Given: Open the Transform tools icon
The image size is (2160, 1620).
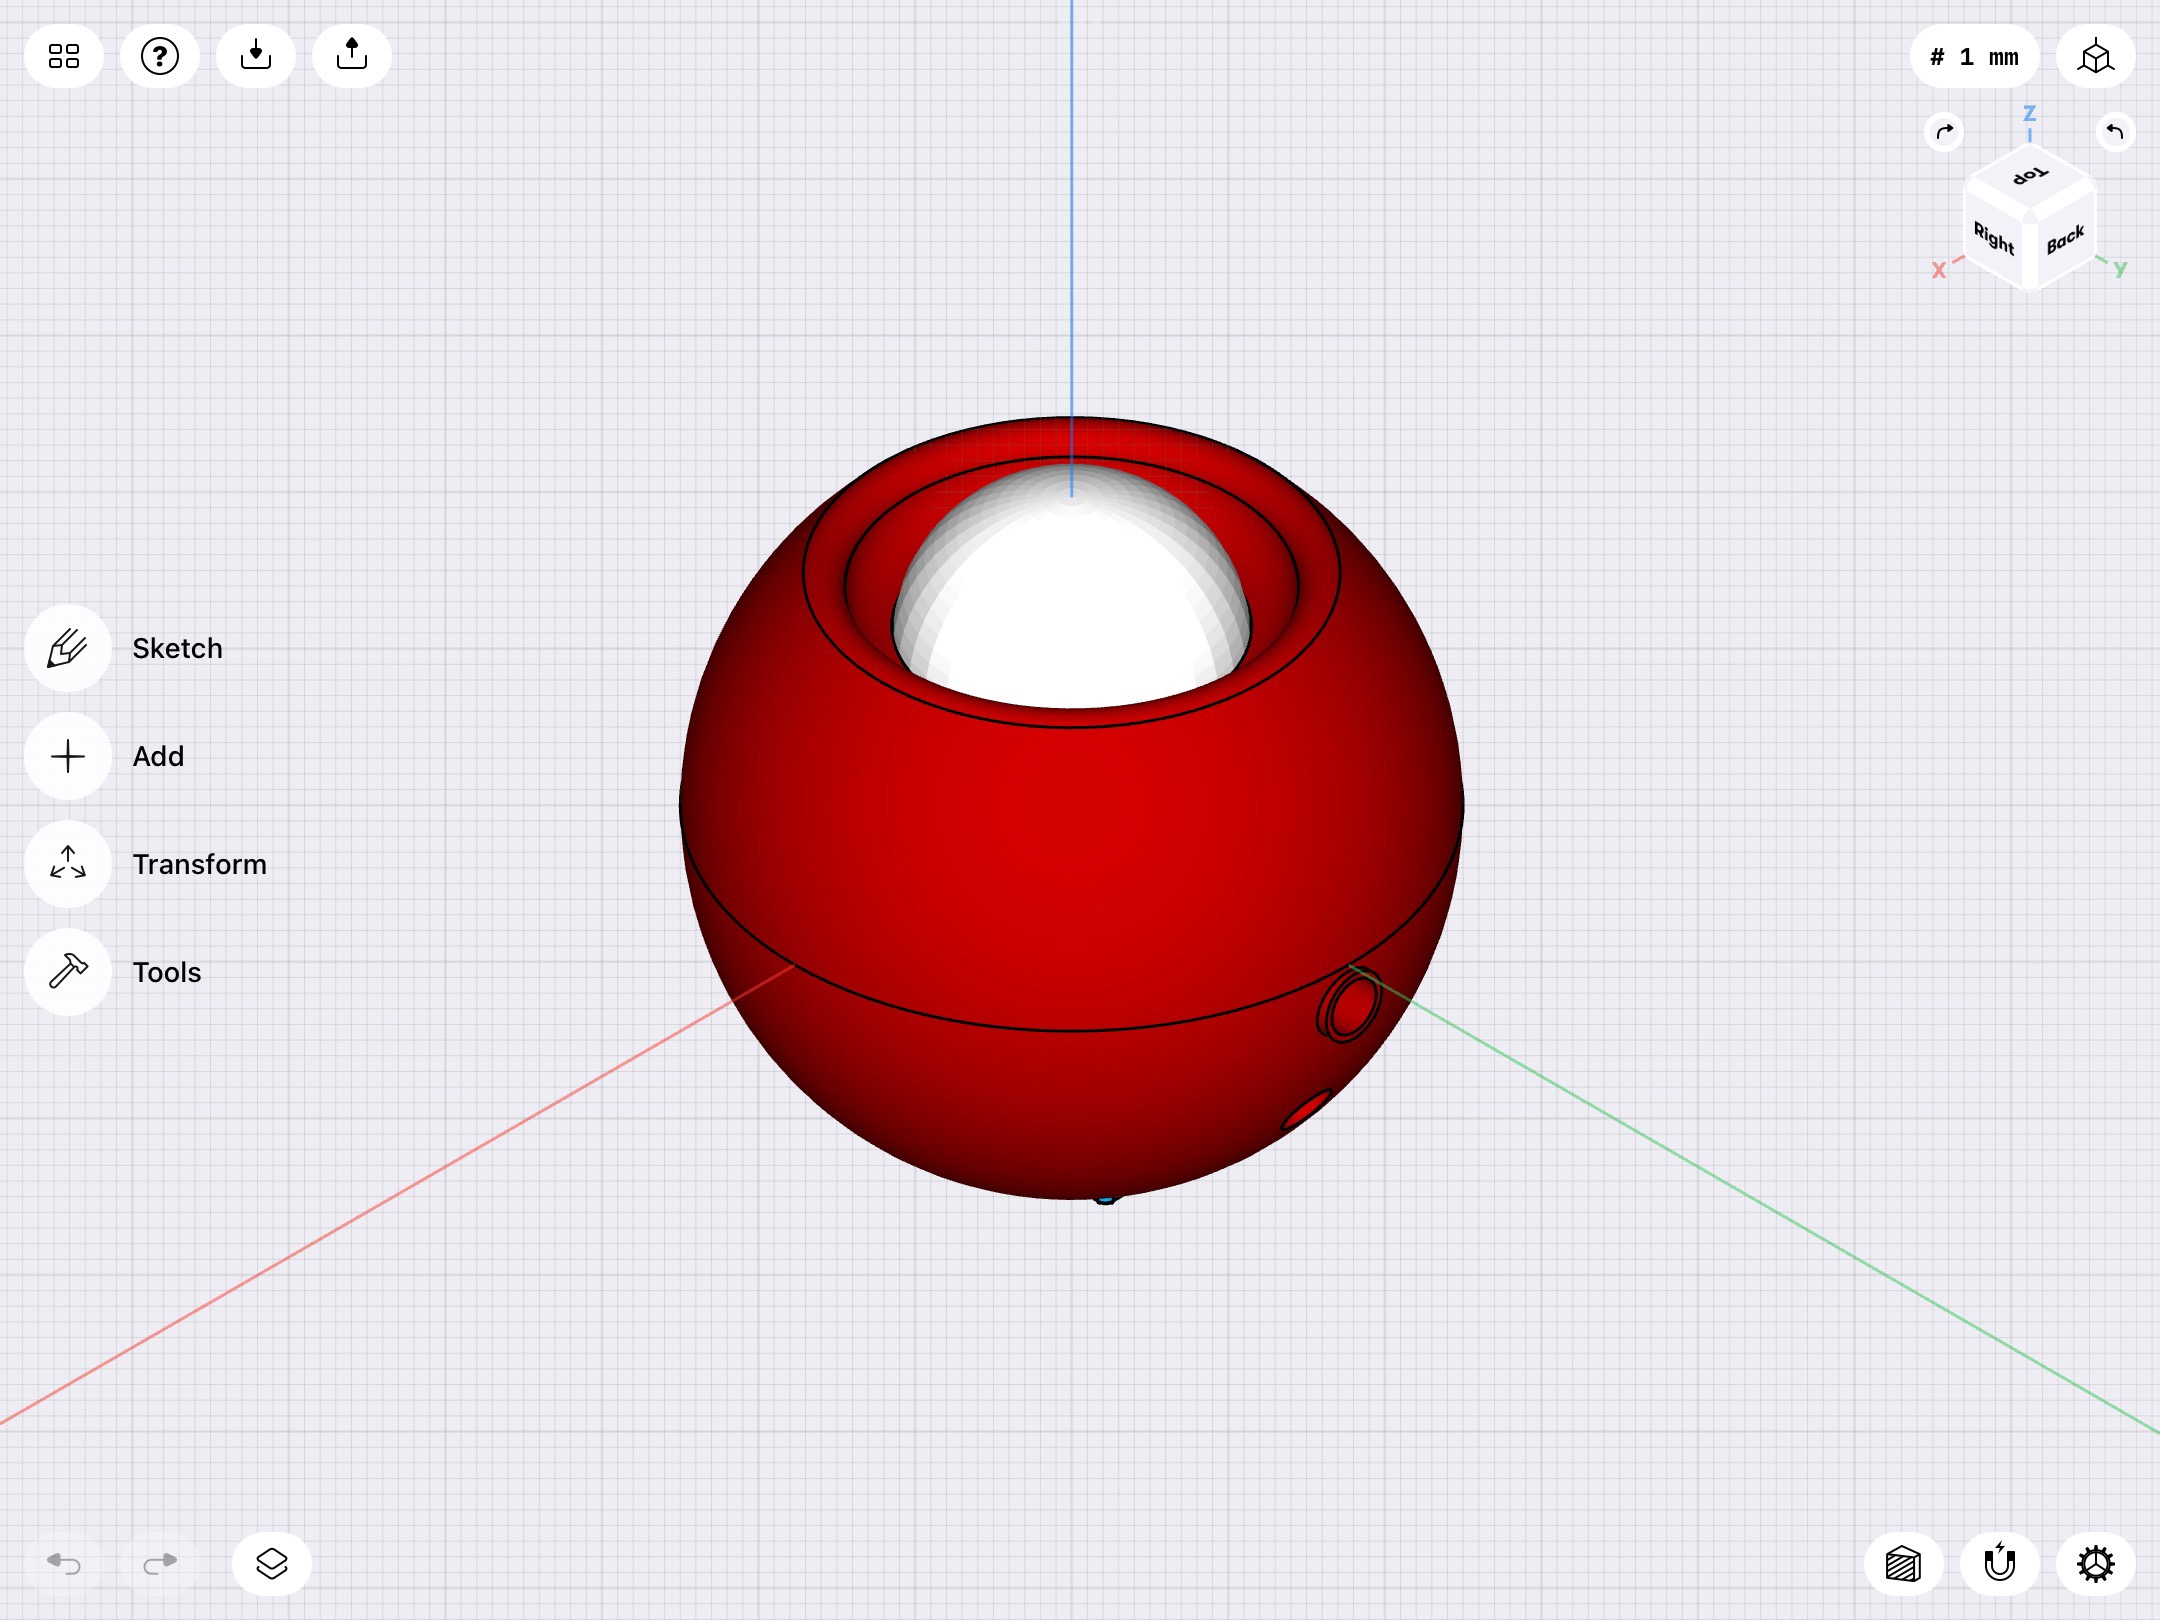Looking at the screenshot, I should (68, 864).
